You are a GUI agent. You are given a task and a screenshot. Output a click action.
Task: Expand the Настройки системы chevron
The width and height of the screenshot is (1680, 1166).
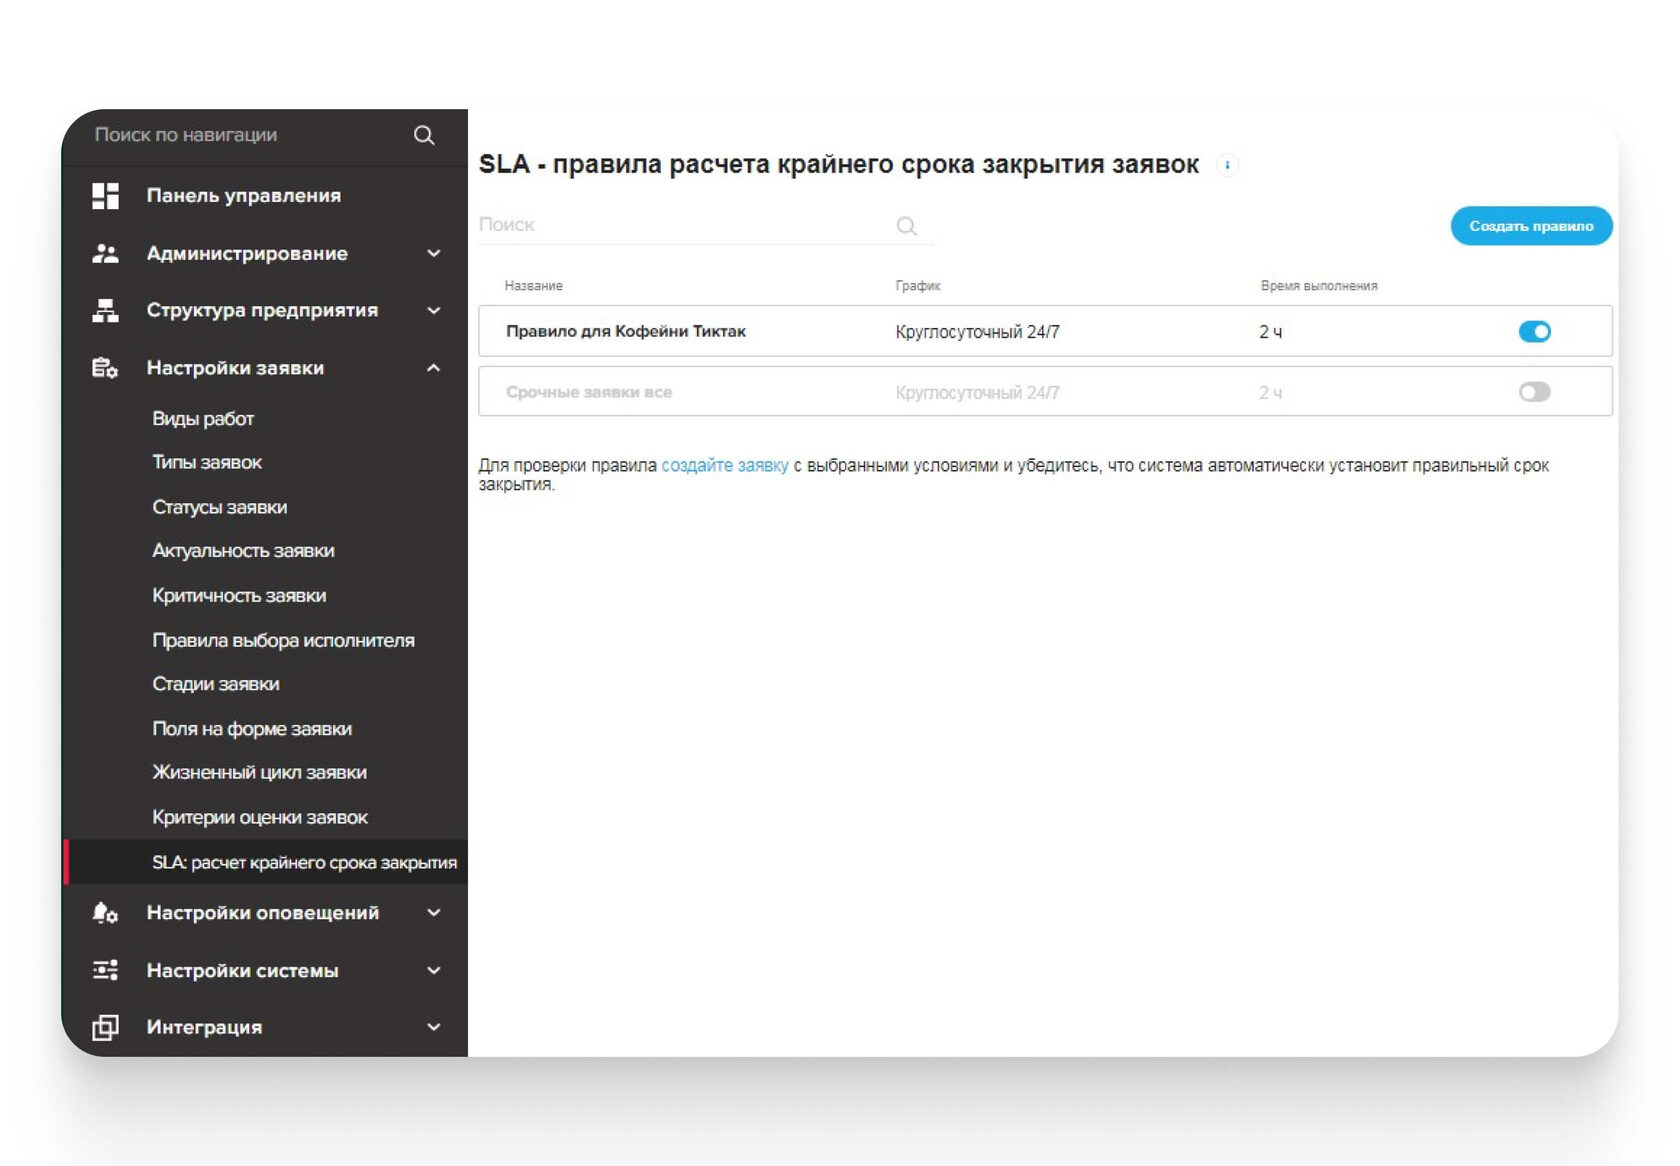pos(434,970)
